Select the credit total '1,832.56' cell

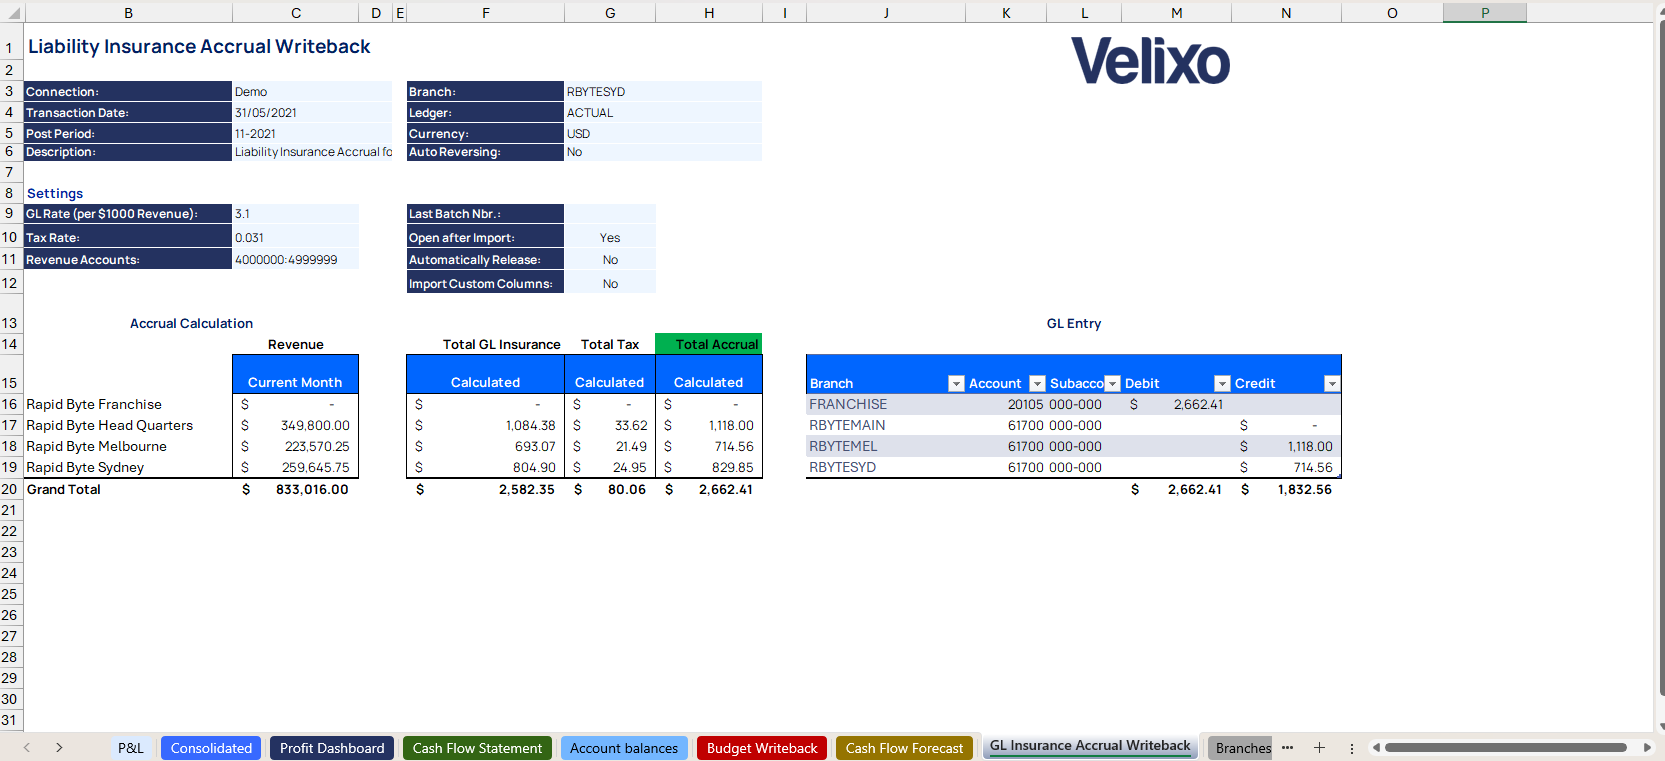(x=1286, y=489)
